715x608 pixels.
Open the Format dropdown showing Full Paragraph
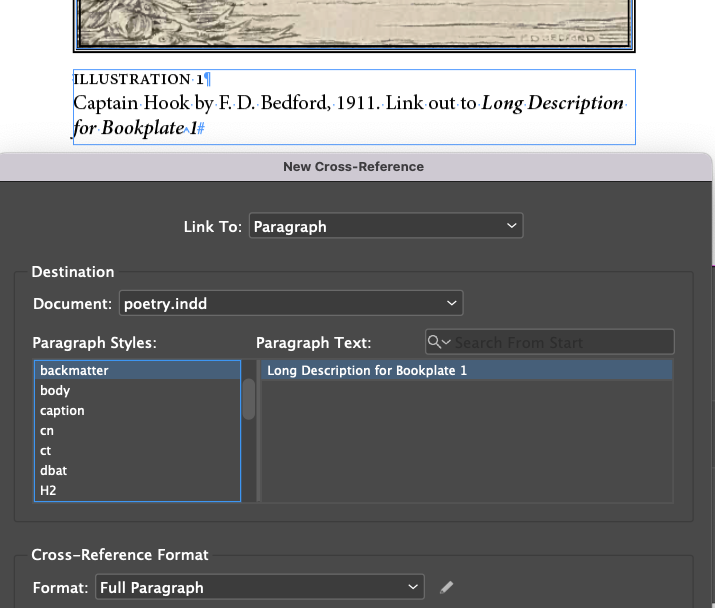(x=259, y=587)
